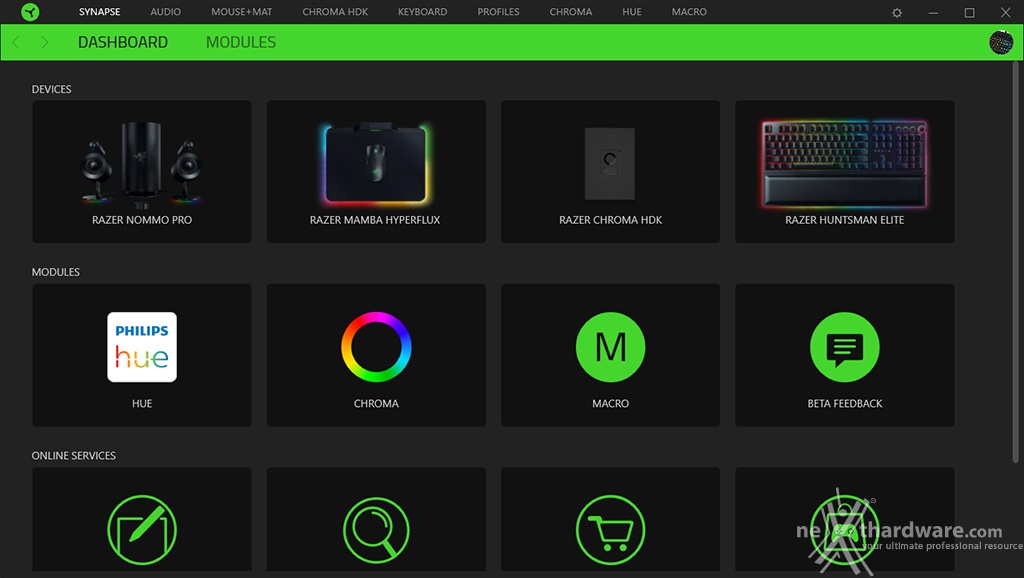Open the user profile avatar
Screen dimensions: 1024x578
point(1000,42)
